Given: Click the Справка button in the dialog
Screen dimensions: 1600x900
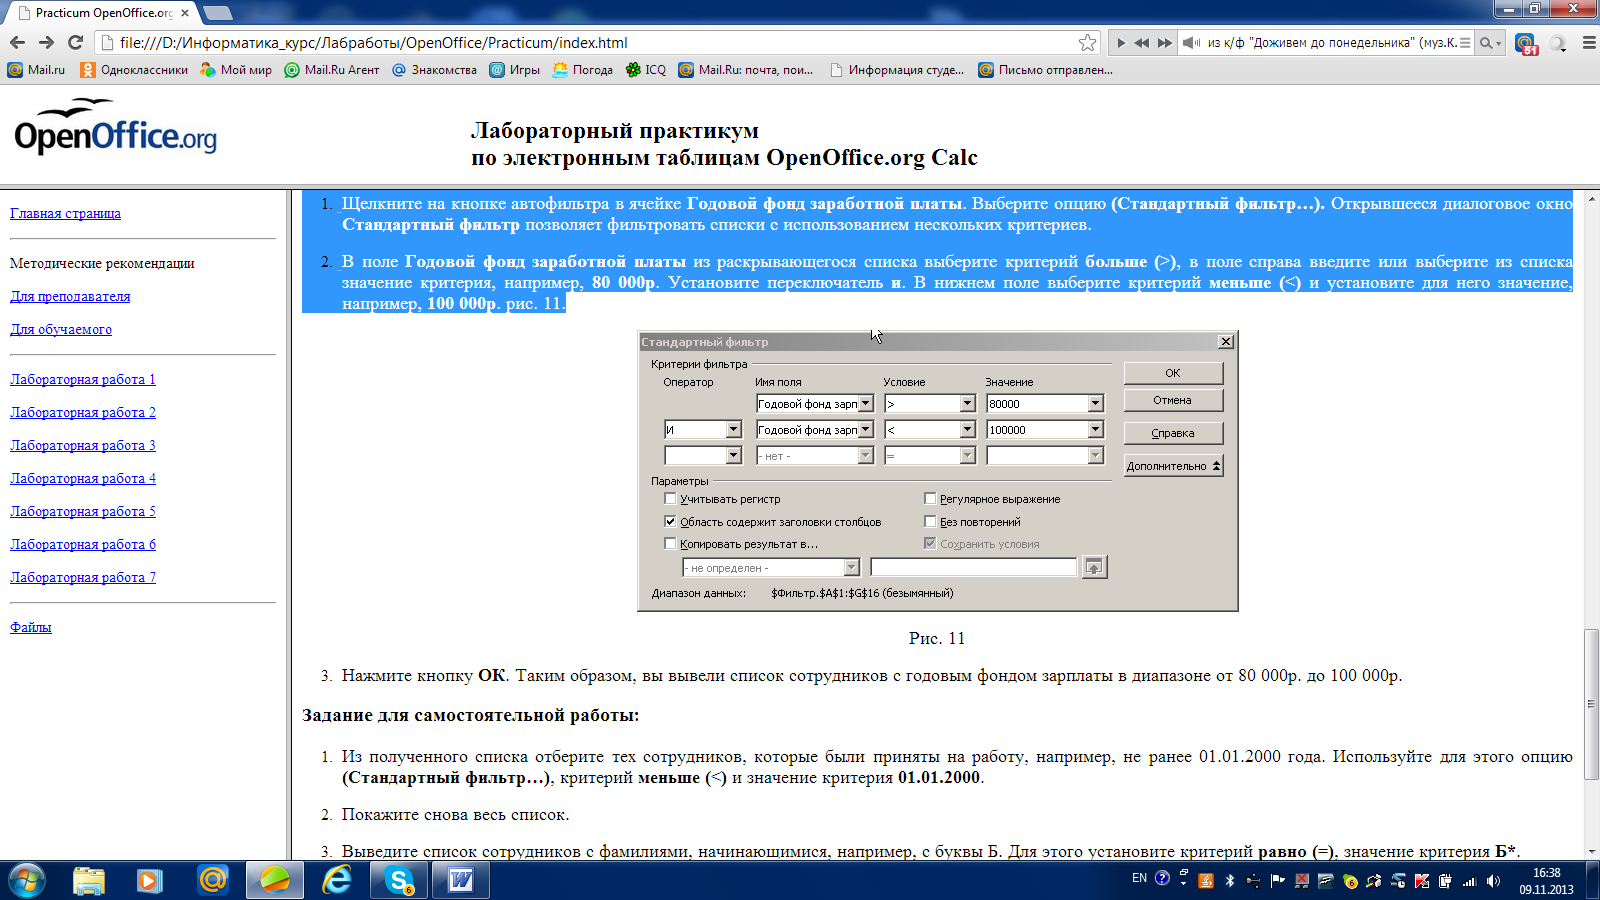Looking at the screenshot, I should tap(1173, 433).
